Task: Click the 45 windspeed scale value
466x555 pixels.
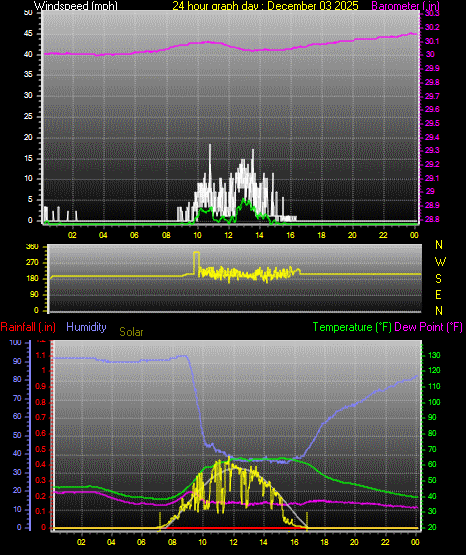Action: click(28, 34)
